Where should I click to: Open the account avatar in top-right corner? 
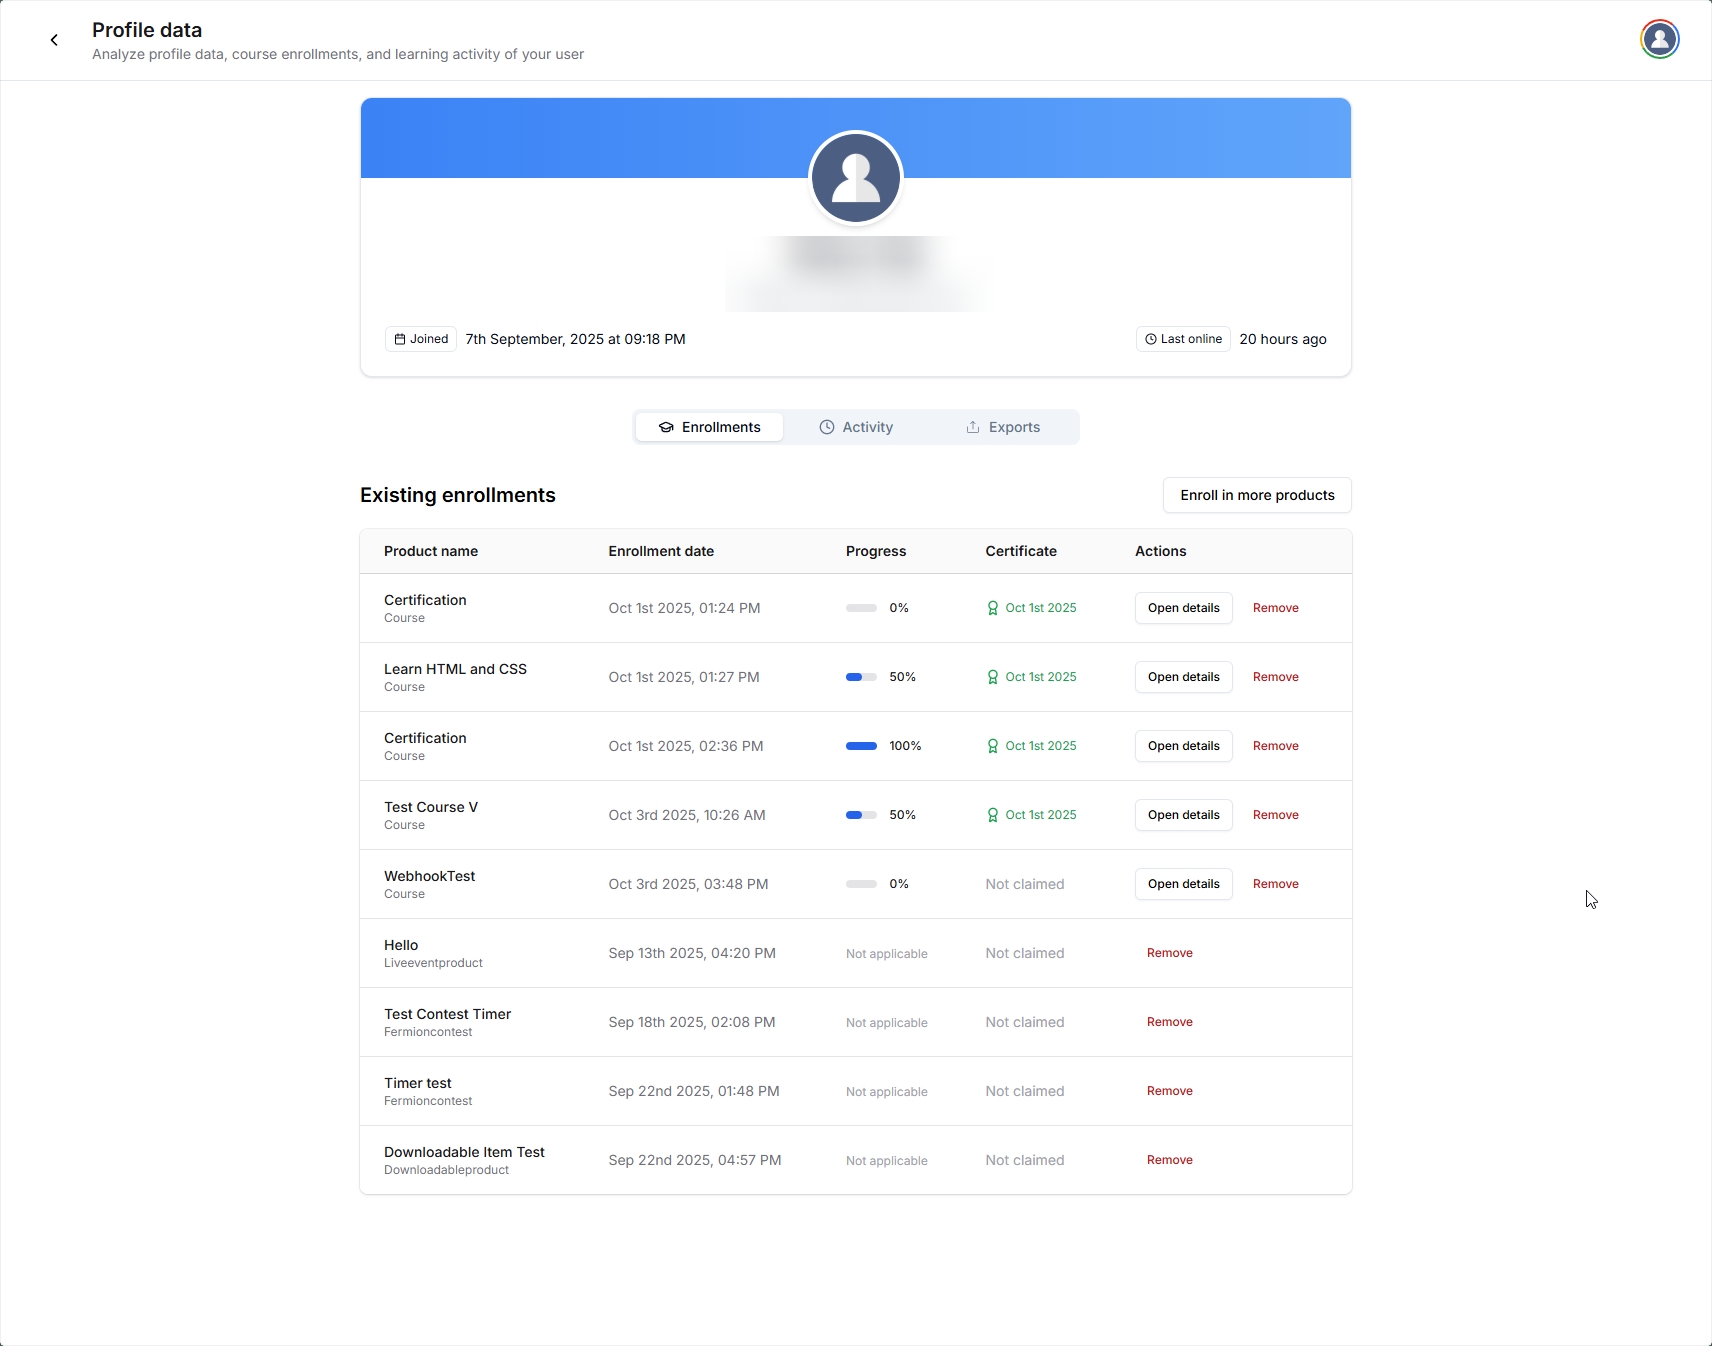pos(1659,40)
